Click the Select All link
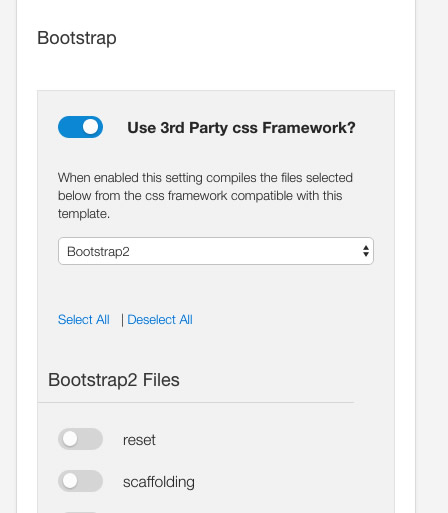Viewport: 448px width, 513px height. (x=84, y=319)
